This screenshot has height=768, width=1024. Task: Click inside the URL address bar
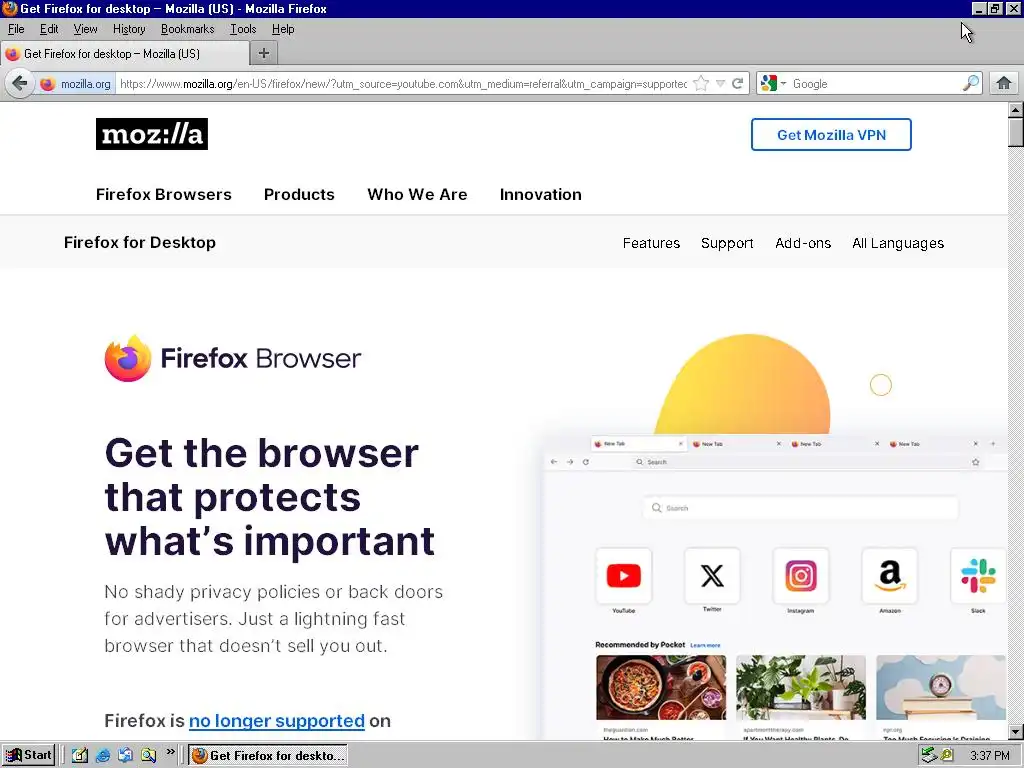[403, 84]
